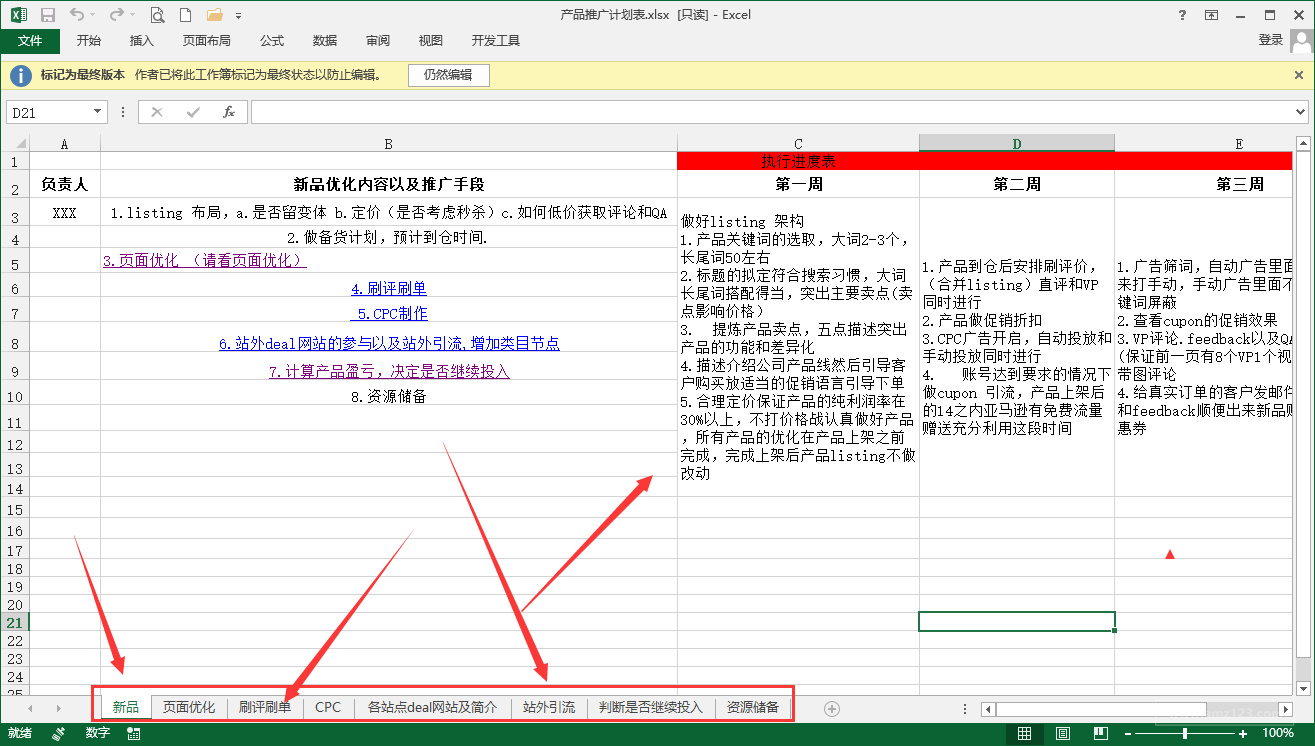Select row 10 header

point(15,397)
